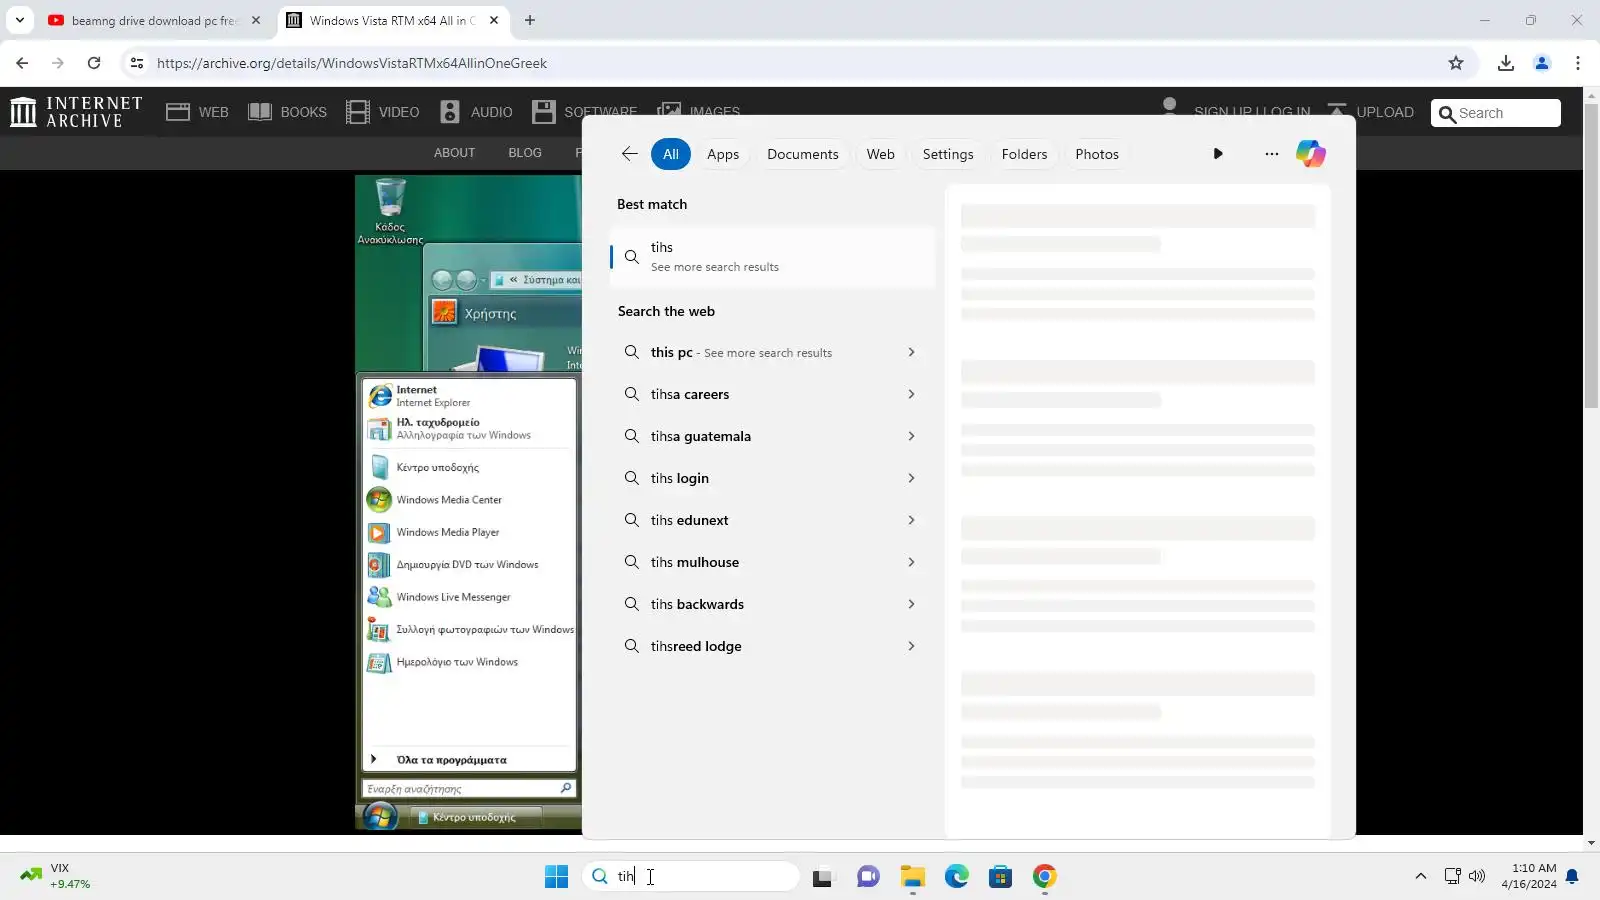Launch the Chat app from the taskbar

(868, 877)
